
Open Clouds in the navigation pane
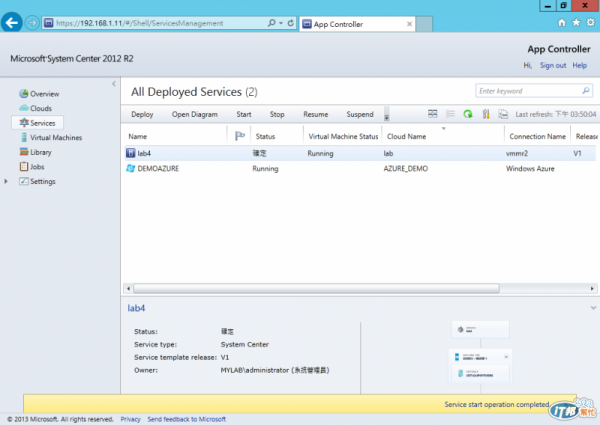[36, 108]
